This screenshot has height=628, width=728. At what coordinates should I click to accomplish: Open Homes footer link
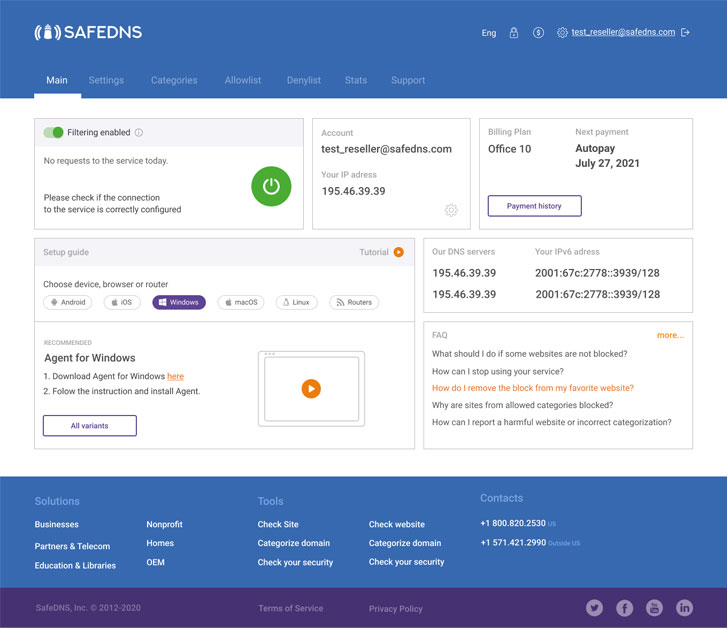coord(160,543)
